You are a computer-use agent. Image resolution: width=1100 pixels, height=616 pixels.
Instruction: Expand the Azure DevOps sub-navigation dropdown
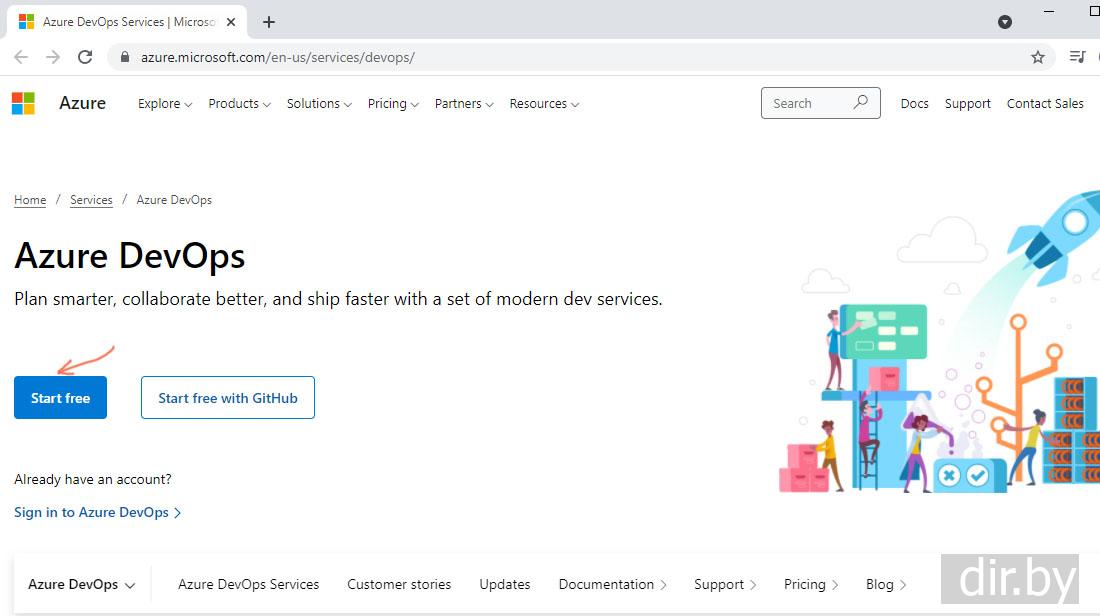tap(81, 585)
